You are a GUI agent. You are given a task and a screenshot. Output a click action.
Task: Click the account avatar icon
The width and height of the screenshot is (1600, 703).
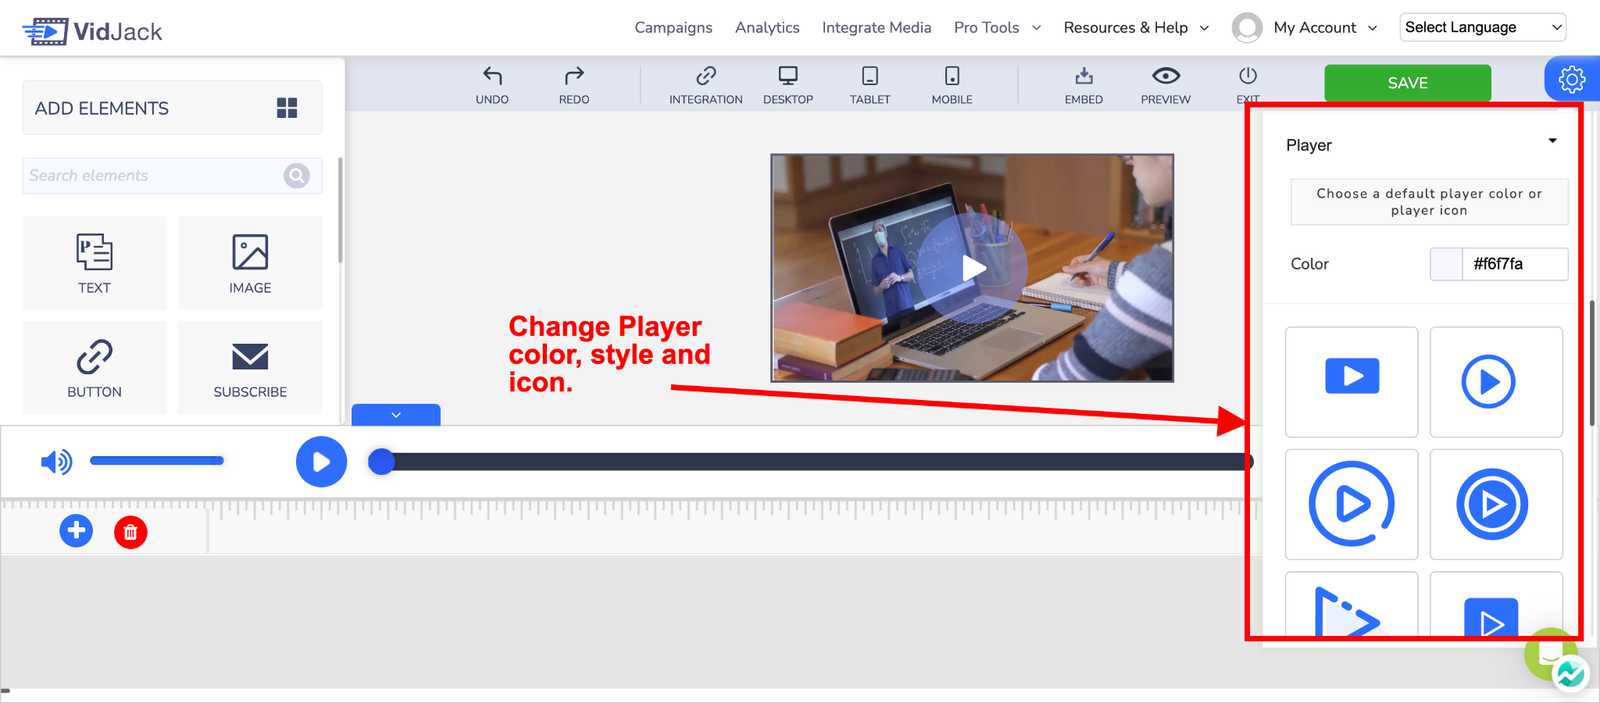[1247, 28]
